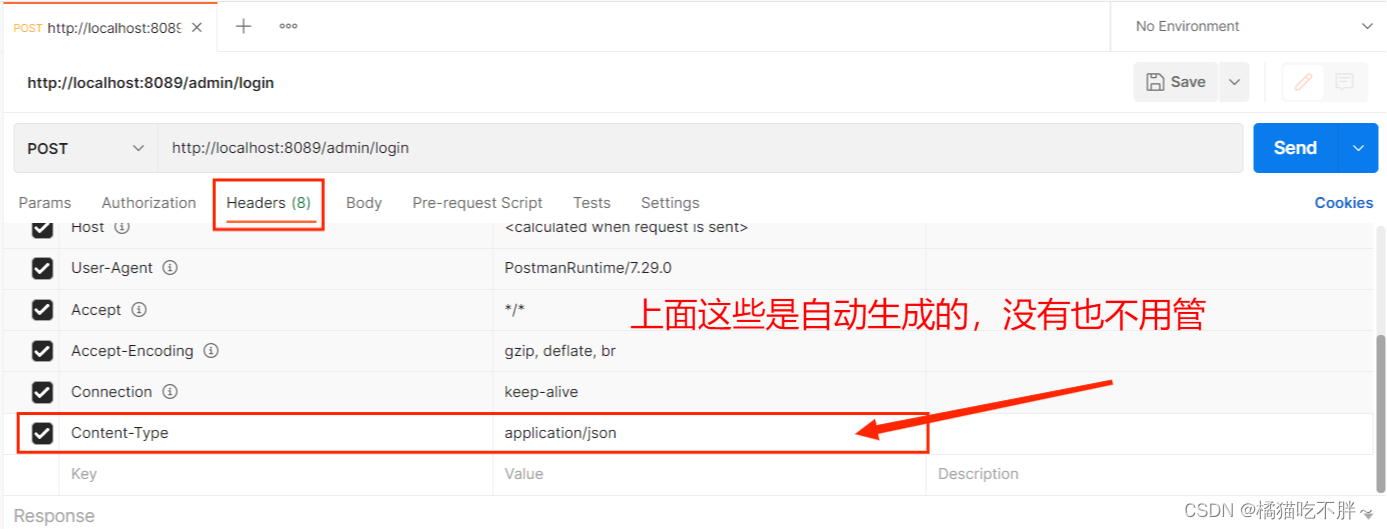Screen dimensions: 1387x529
Task: Uncheck the Host header checkbox
Action: pyautogui.click(x=42, y=228)
